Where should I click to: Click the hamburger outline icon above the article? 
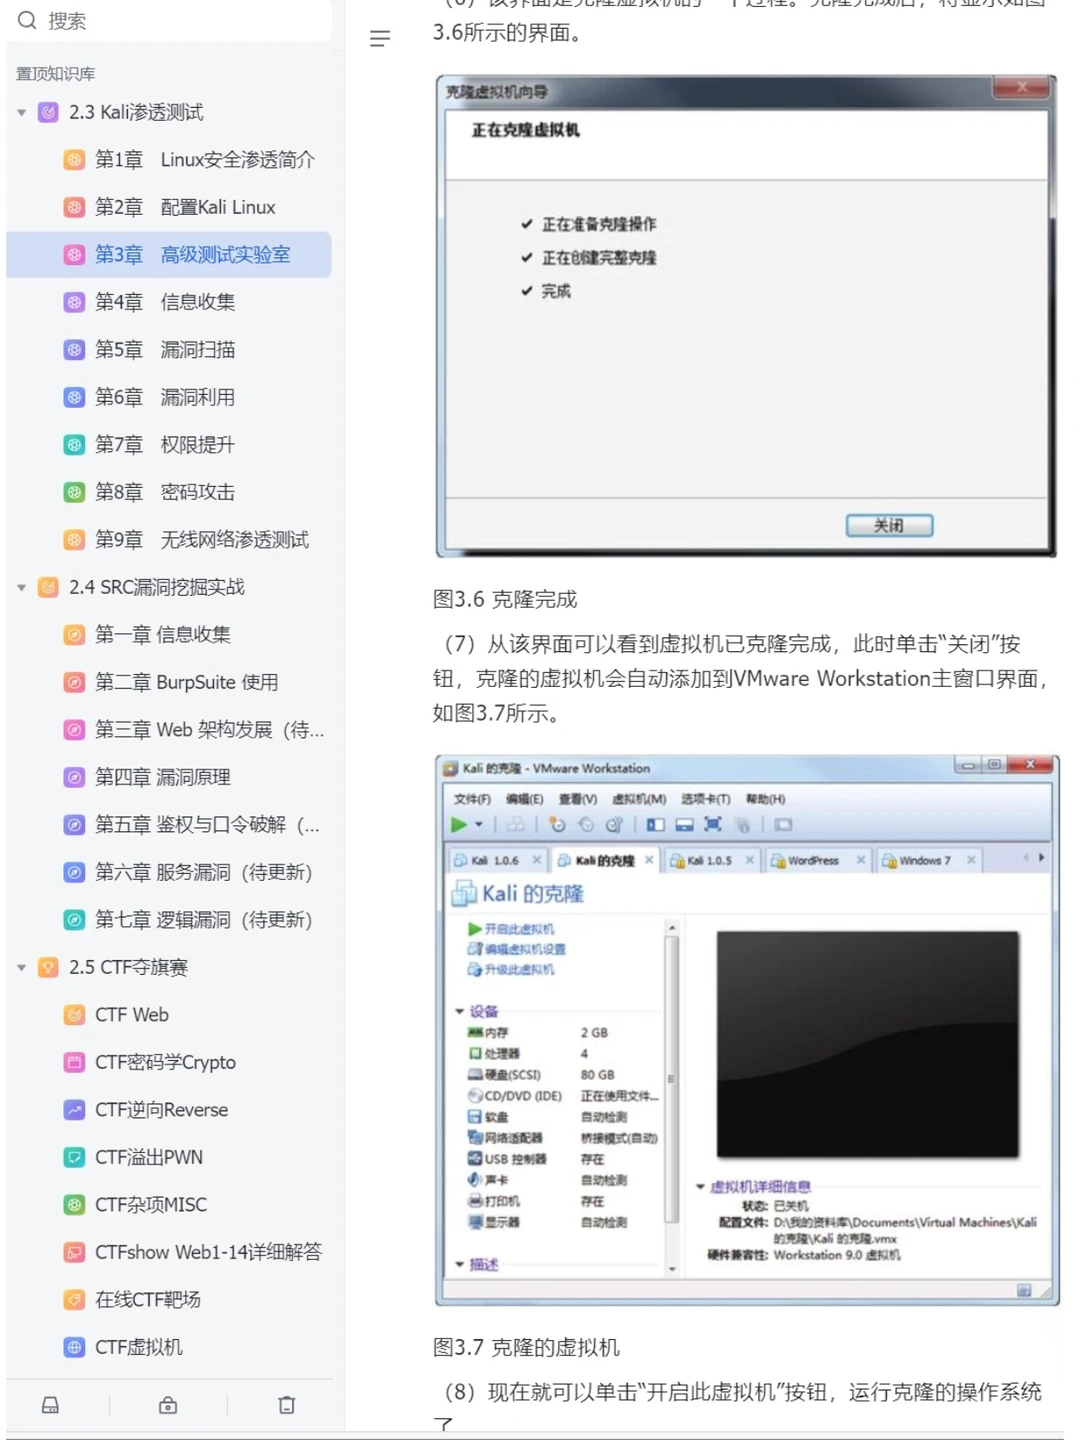[x=380, y=39]
